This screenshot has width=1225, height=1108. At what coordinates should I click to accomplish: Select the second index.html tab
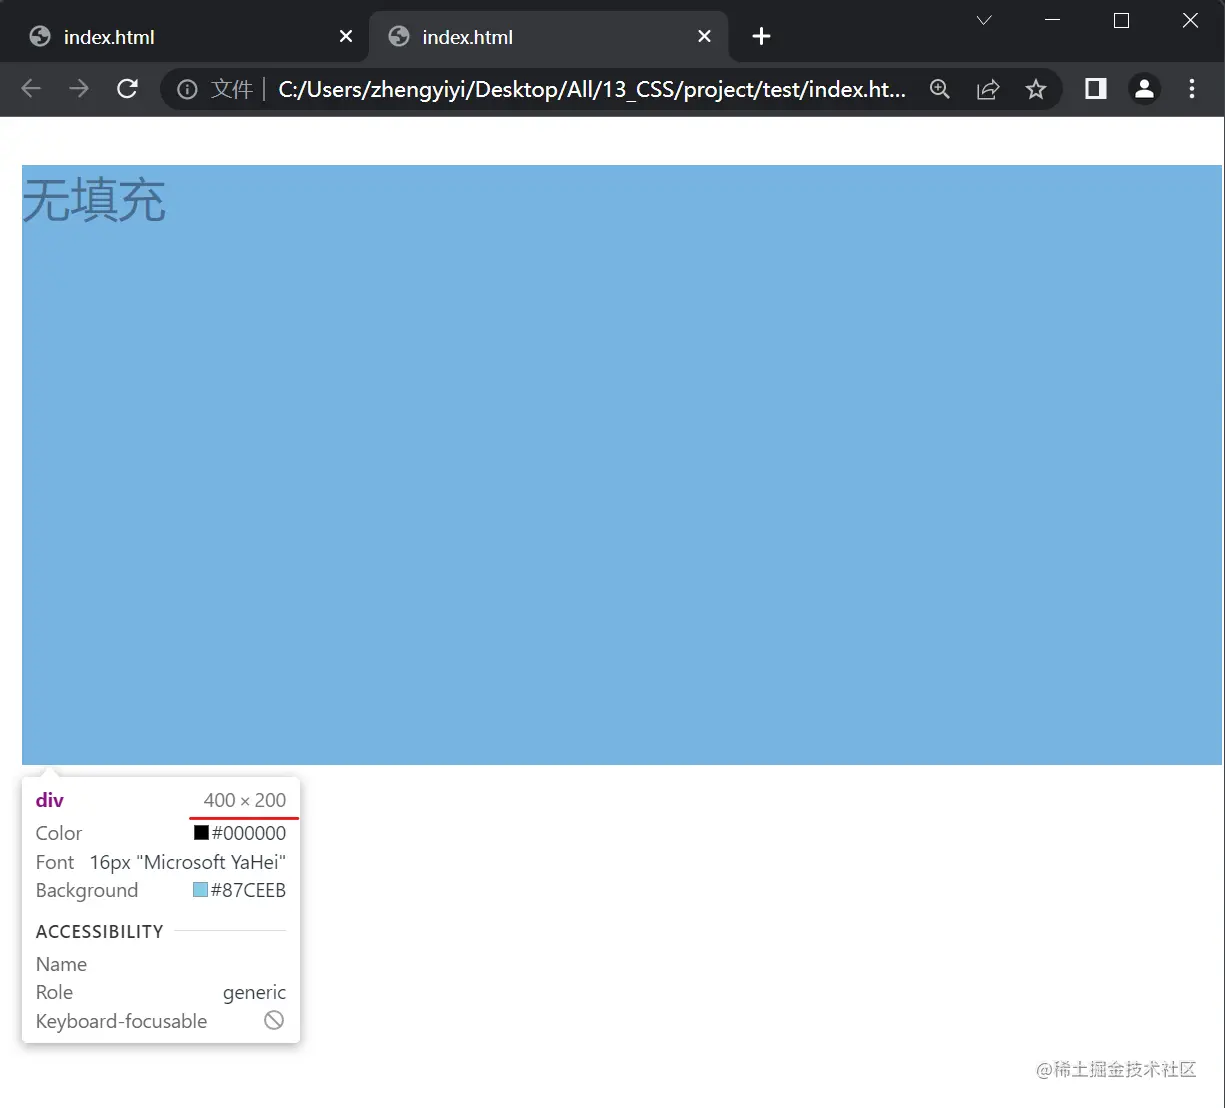549,37
